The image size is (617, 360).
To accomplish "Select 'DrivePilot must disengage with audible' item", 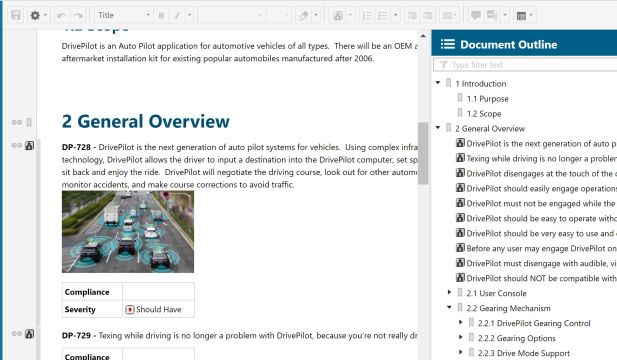I will point(541,263).
